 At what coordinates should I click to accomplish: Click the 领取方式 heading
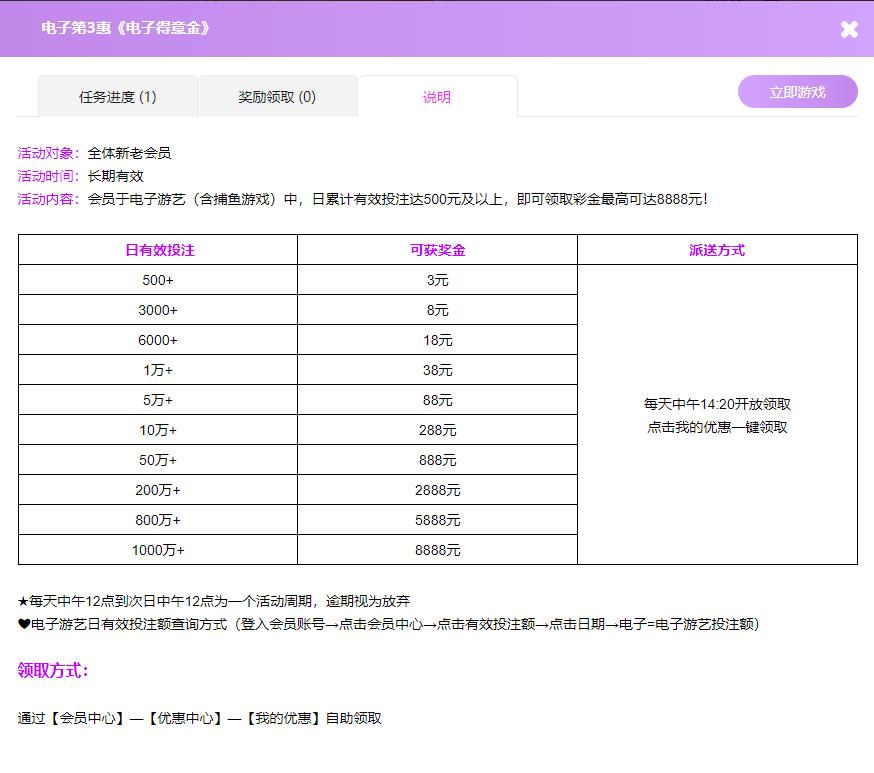[53, 670]
